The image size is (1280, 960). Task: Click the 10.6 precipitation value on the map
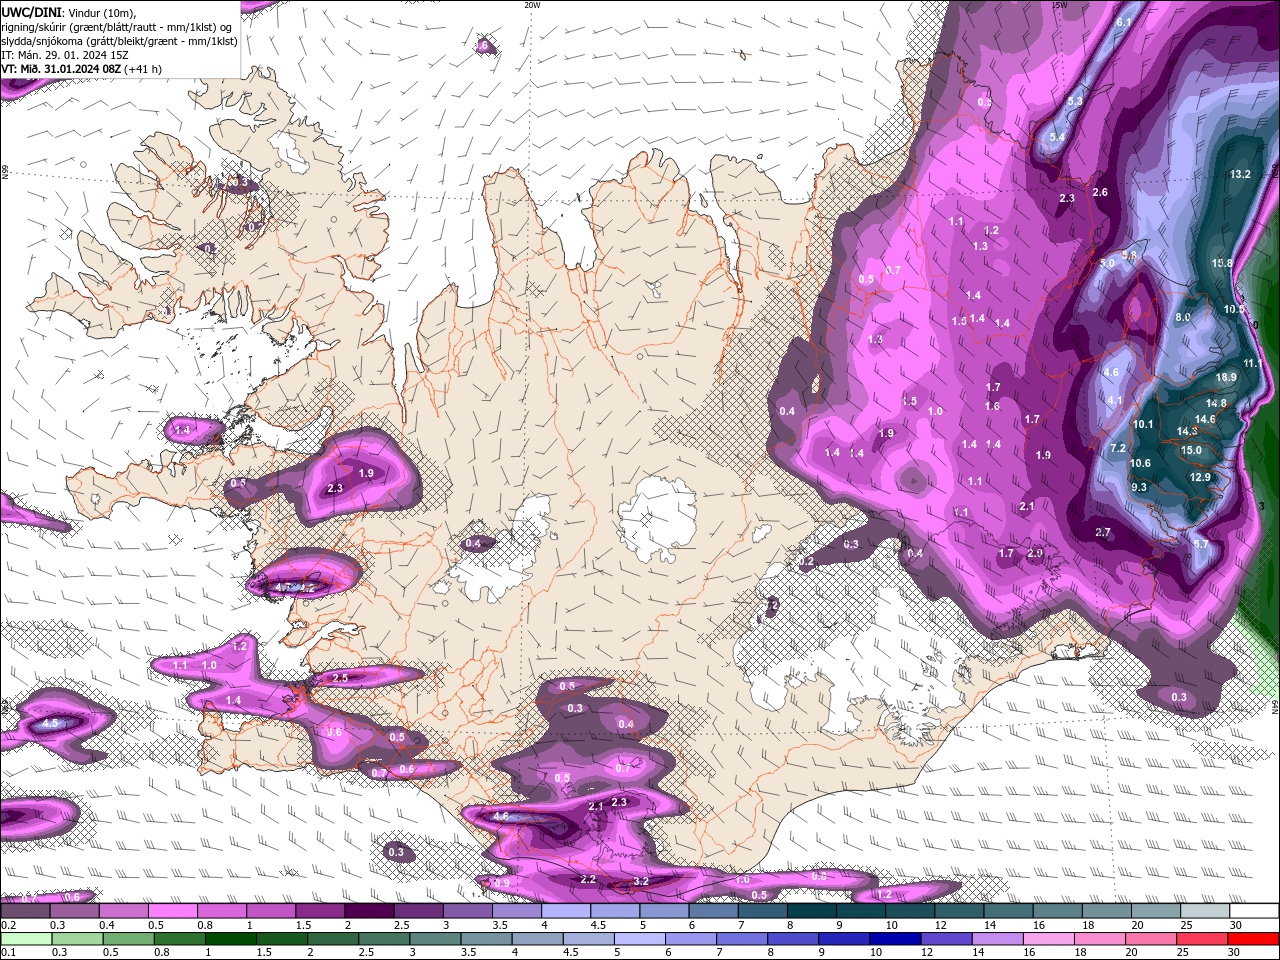click(x=1140, y=463)
